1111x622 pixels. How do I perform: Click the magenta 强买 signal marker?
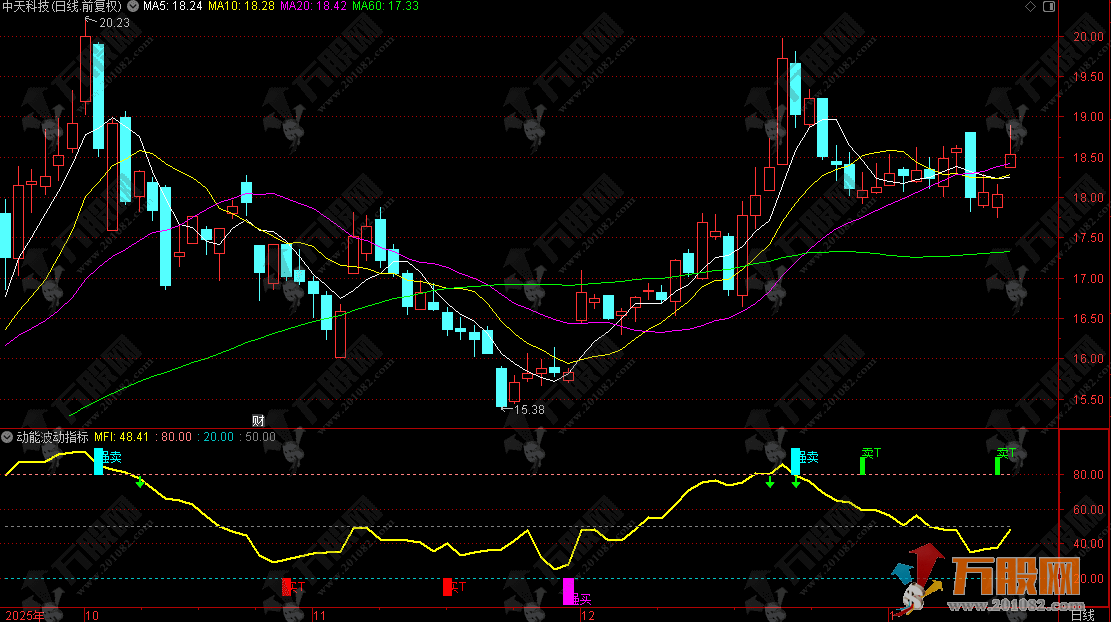(x=576, y=592)
